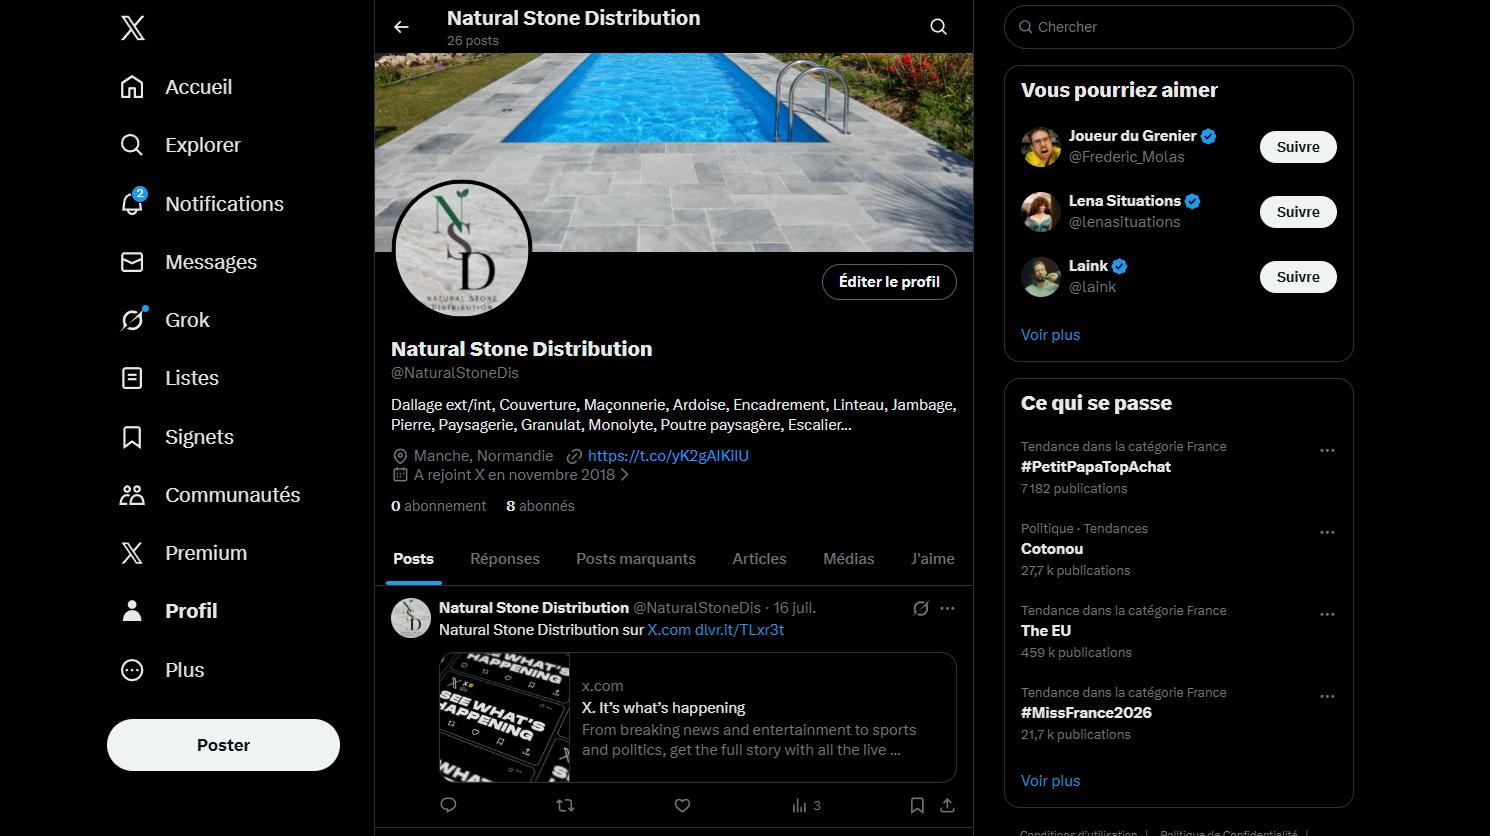Open the NSD profile avatar picture
Screen dimensions: 1490x836
tap(461, 250)
